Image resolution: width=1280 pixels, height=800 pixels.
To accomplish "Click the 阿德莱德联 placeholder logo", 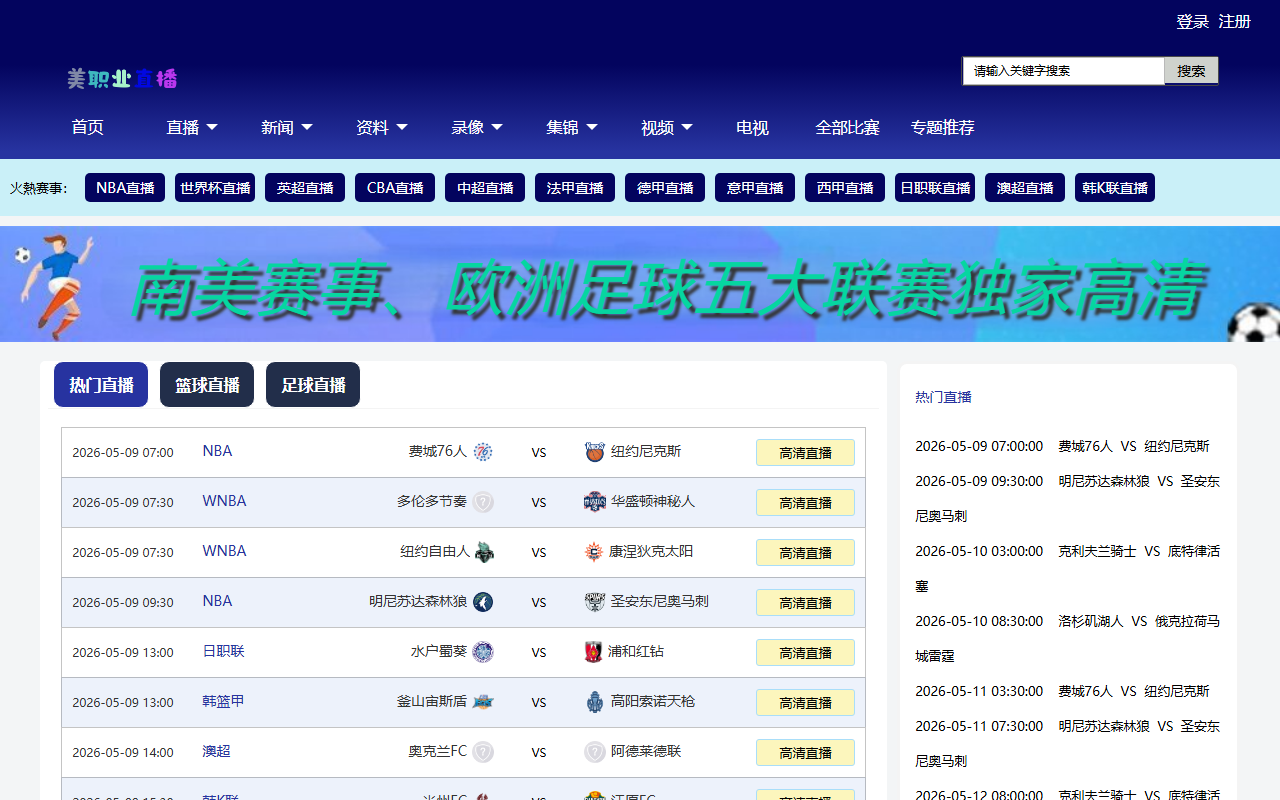I will [595, 752].
